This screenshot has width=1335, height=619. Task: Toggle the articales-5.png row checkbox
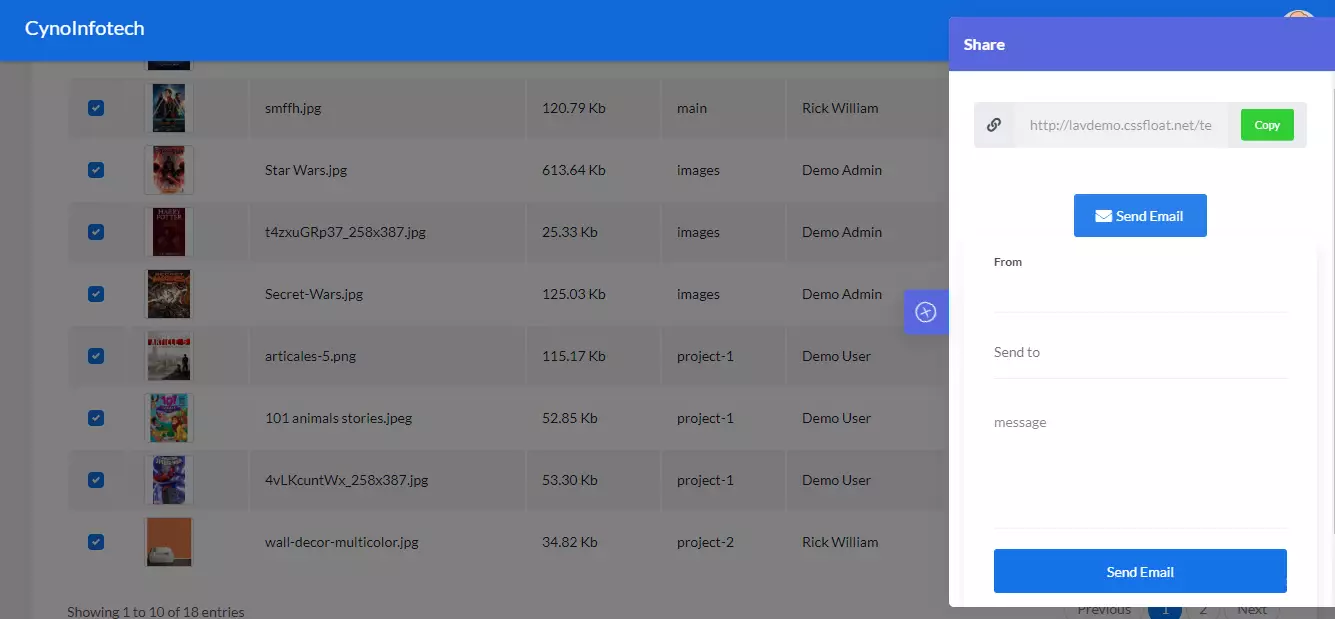pos(96,356)
